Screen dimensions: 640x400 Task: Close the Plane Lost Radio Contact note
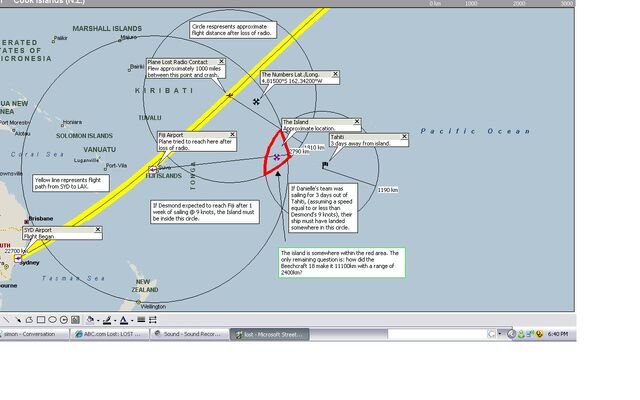click(222, 61)
